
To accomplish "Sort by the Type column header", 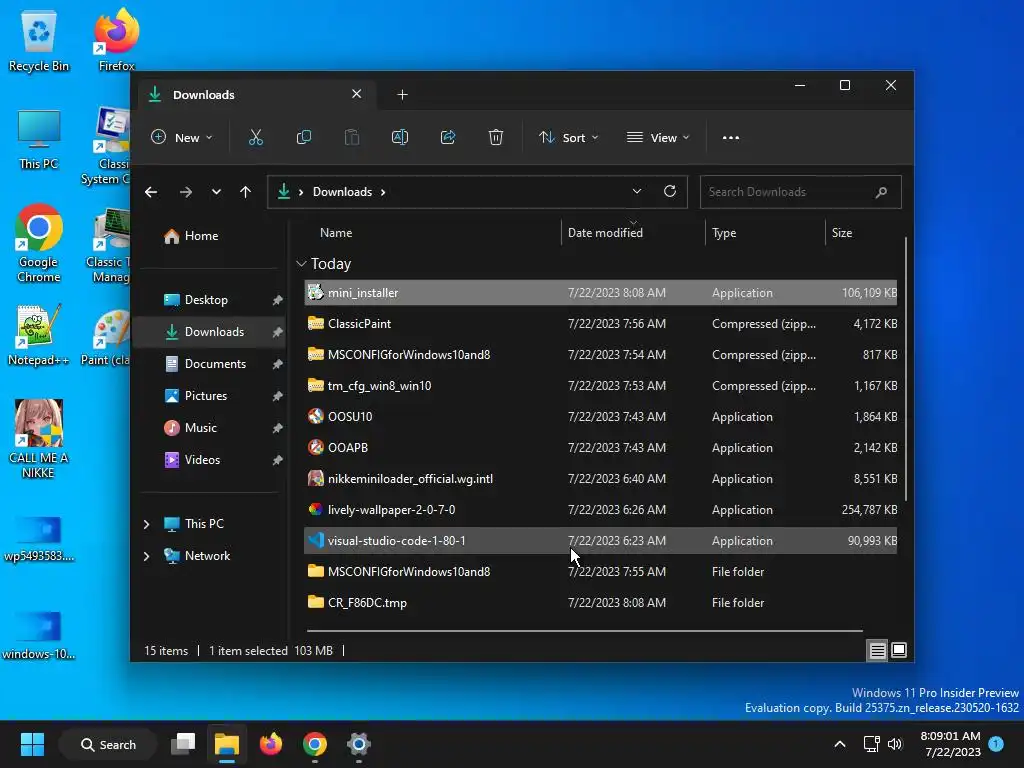I will click(724, 233).
